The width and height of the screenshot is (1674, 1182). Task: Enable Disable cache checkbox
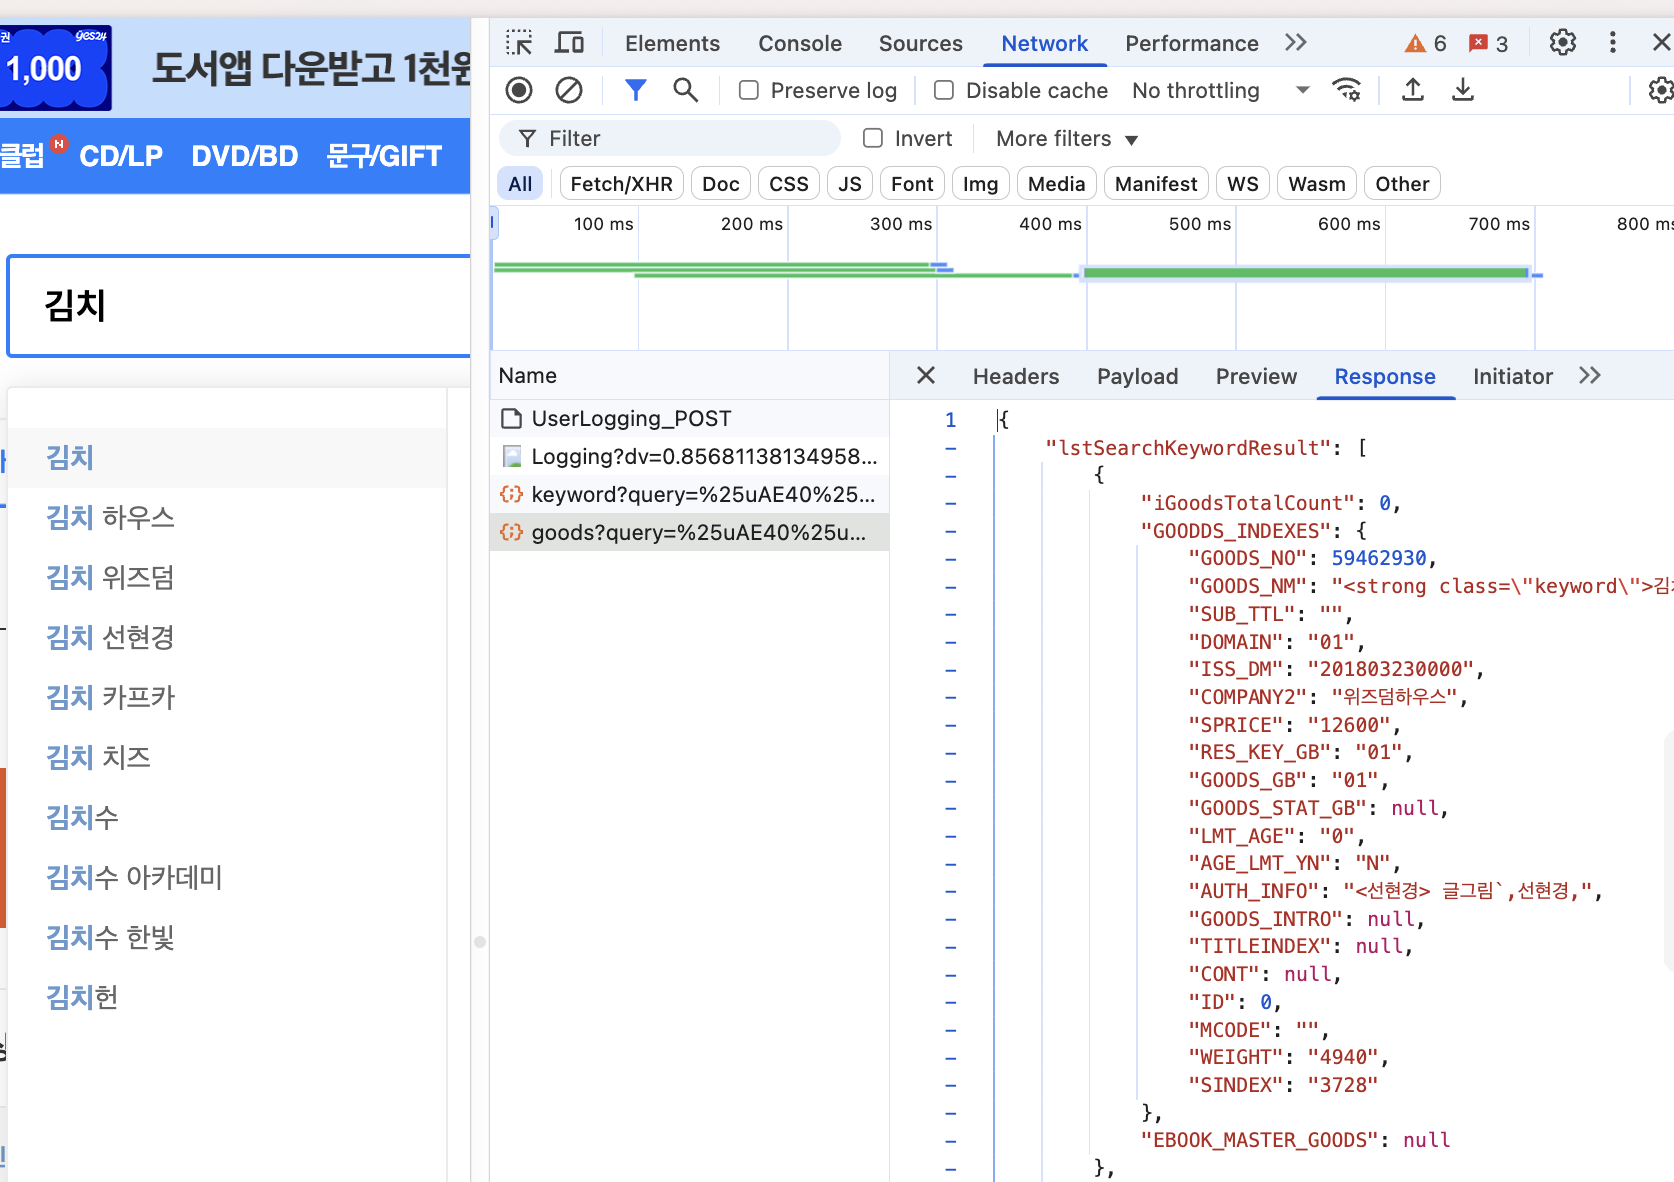[x=944, y=90]
